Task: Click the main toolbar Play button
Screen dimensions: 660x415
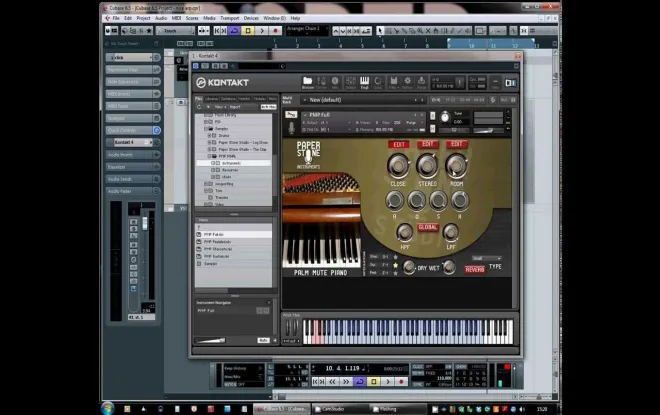Action: [x=262, y=31]
